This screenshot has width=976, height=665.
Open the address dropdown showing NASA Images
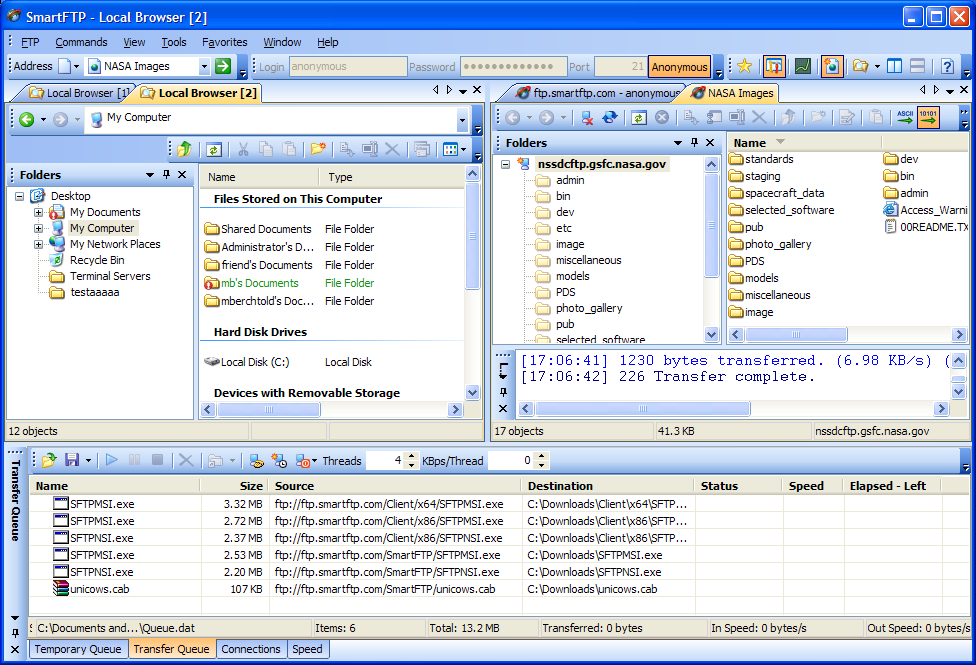click(x=204, y=67)
